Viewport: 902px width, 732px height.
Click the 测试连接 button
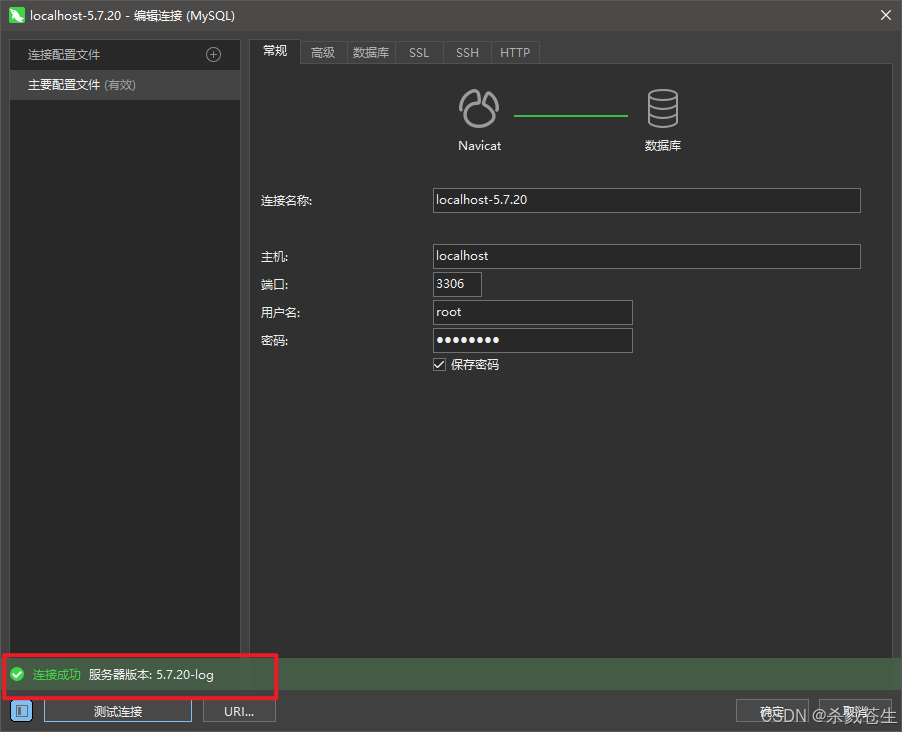[x=118, y=711]
